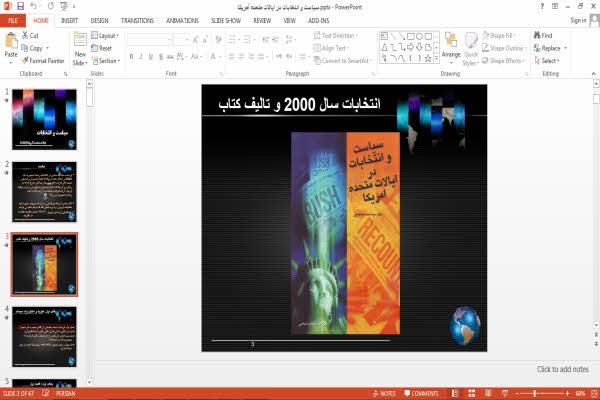
Task: Open the Section dropdown
Action: 106,61
